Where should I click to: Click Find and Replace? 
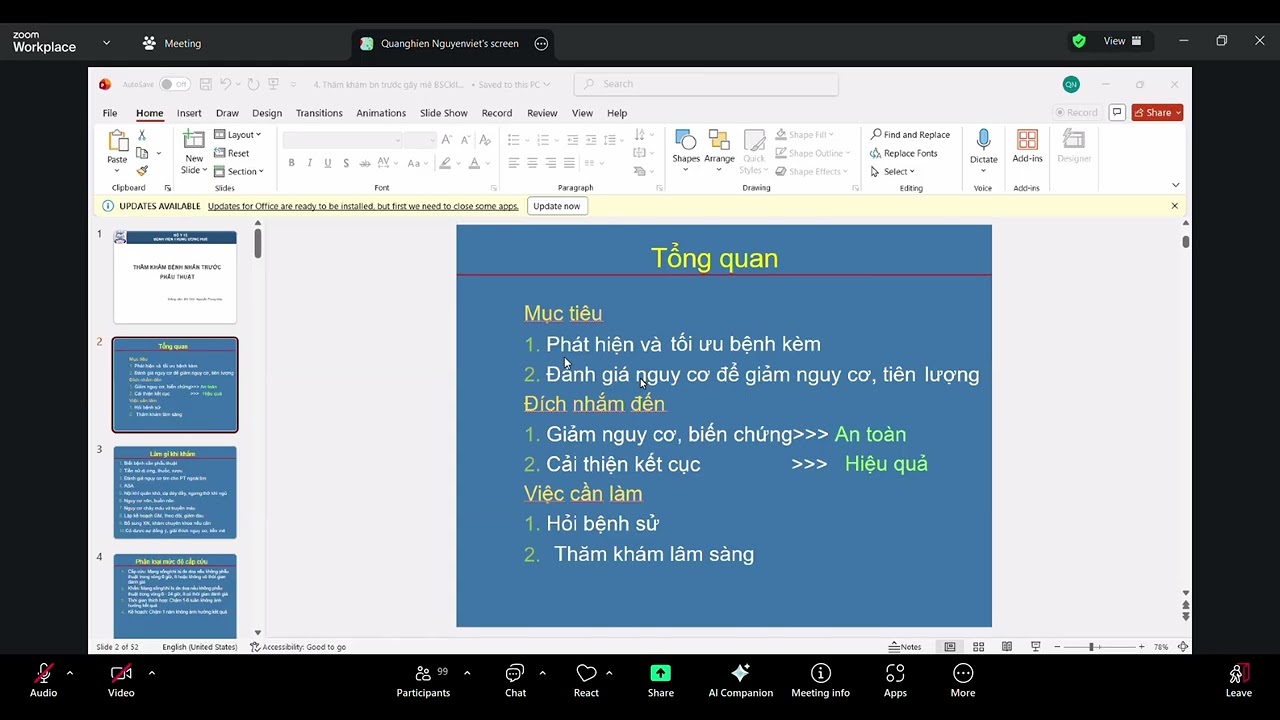pos(909,135)
